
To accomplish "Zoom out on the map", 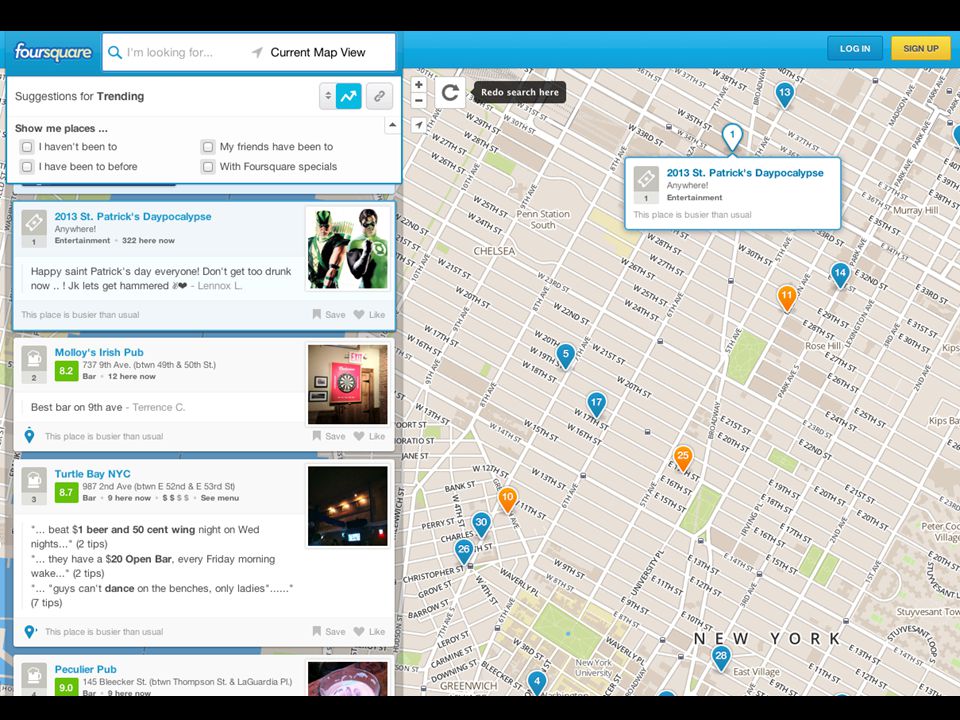I will click(x=419, y=100).
